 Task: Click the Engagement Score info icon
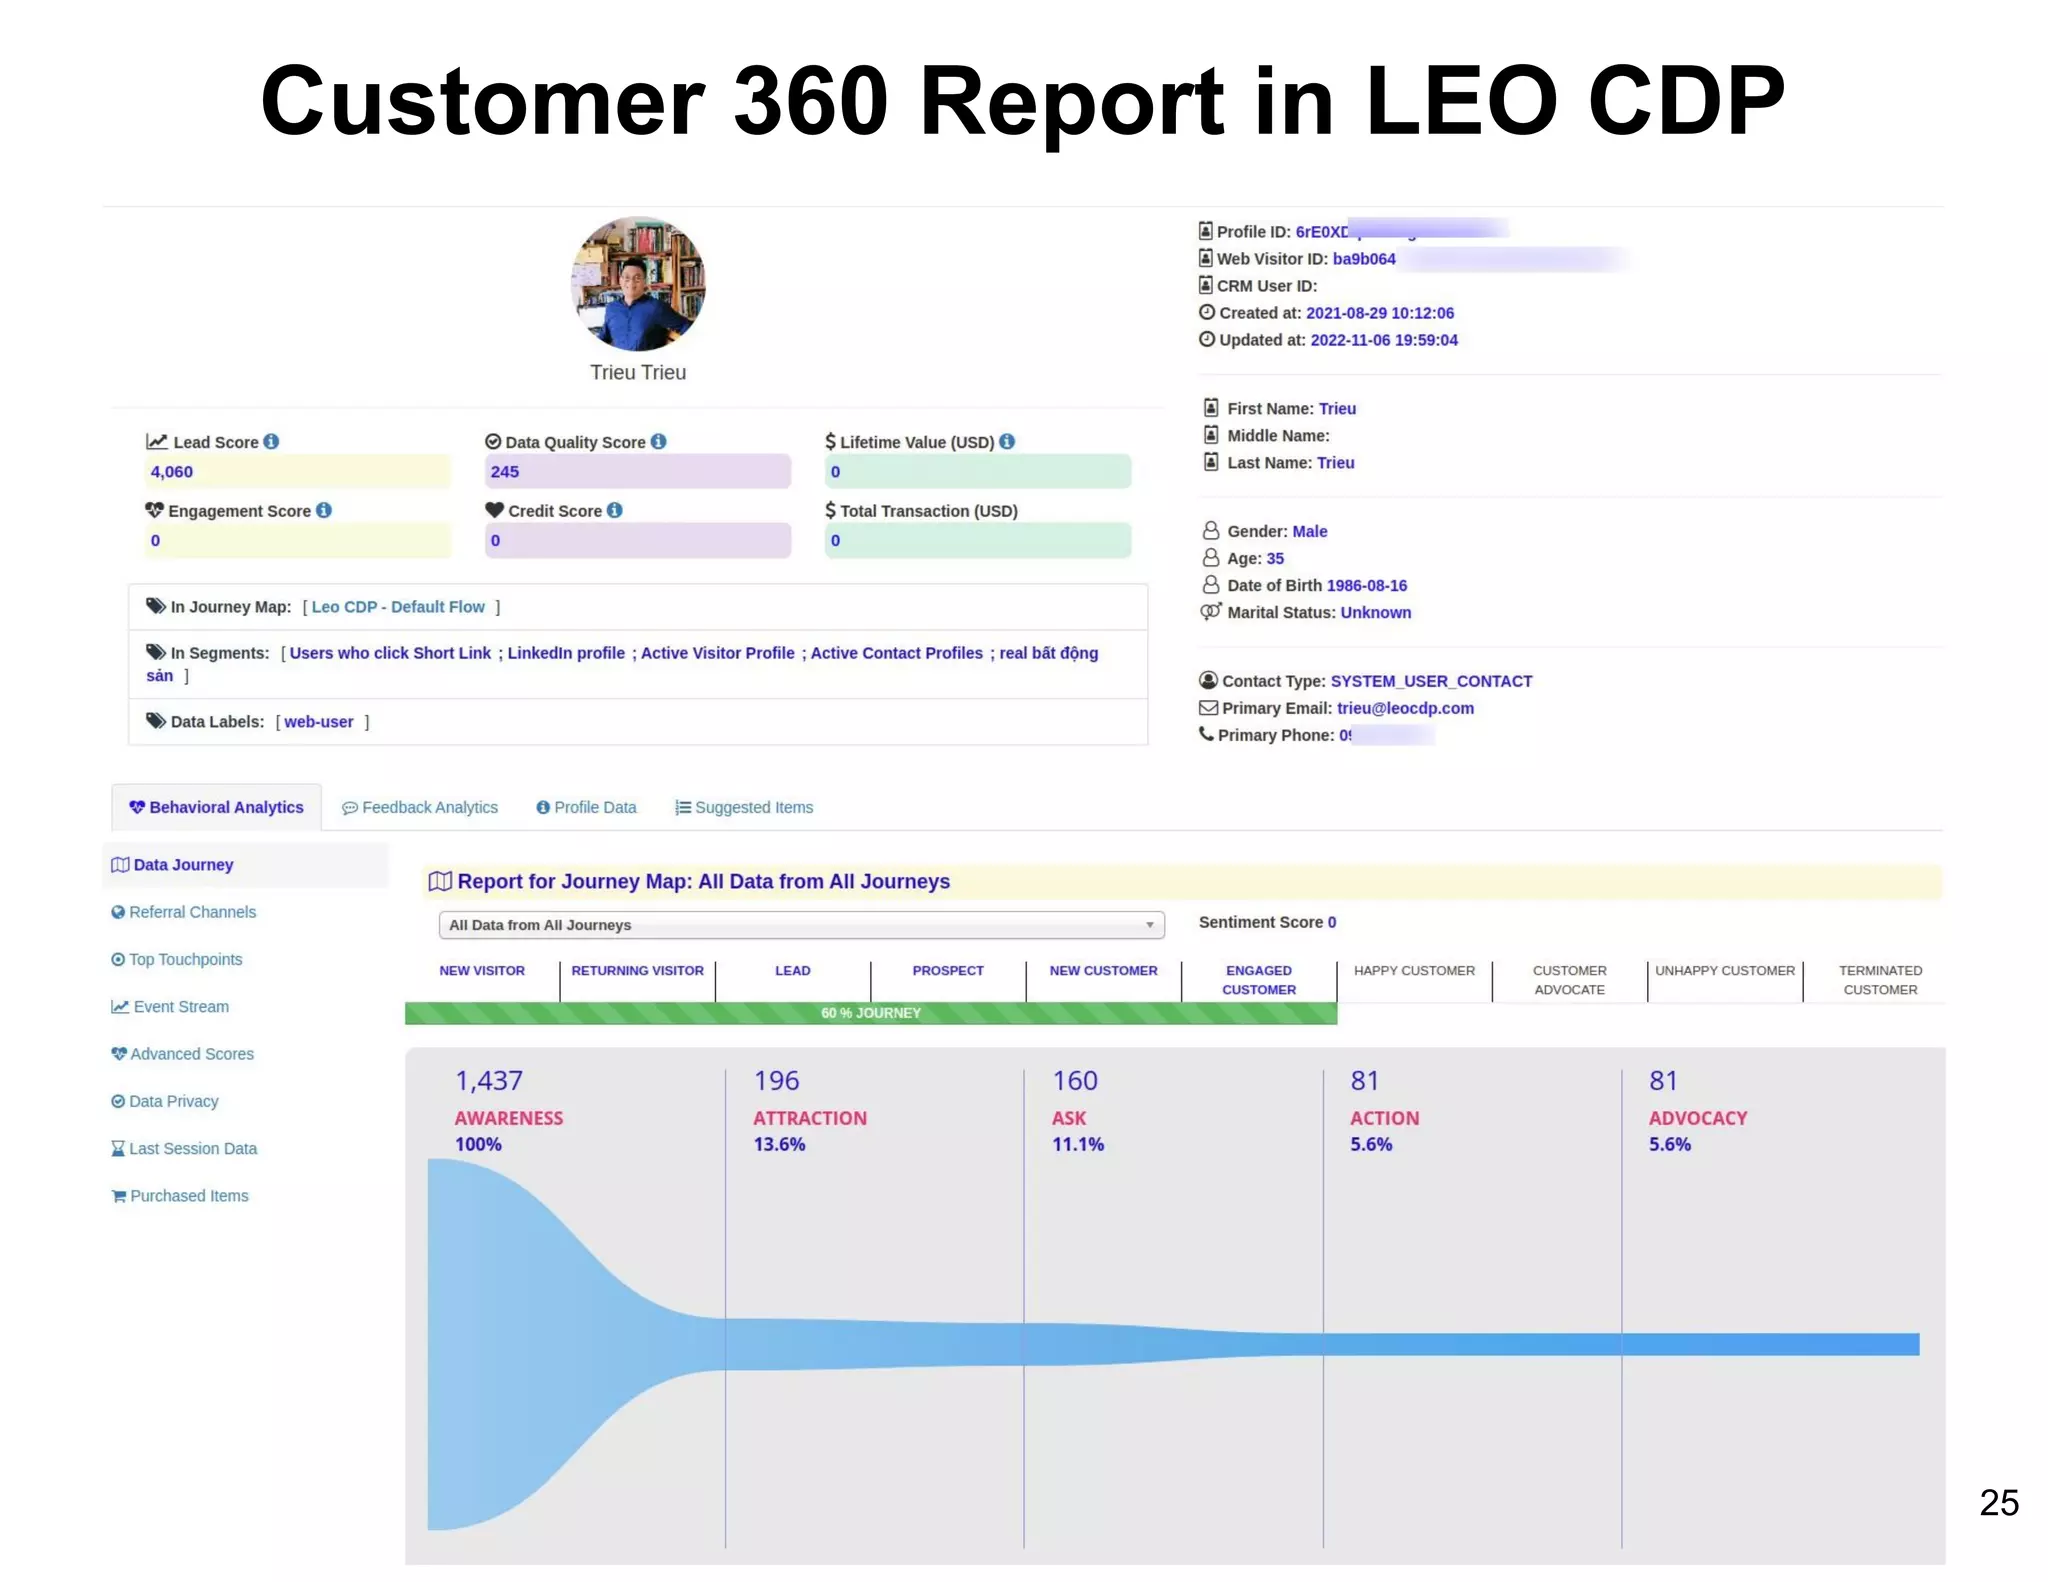[324, 510]
